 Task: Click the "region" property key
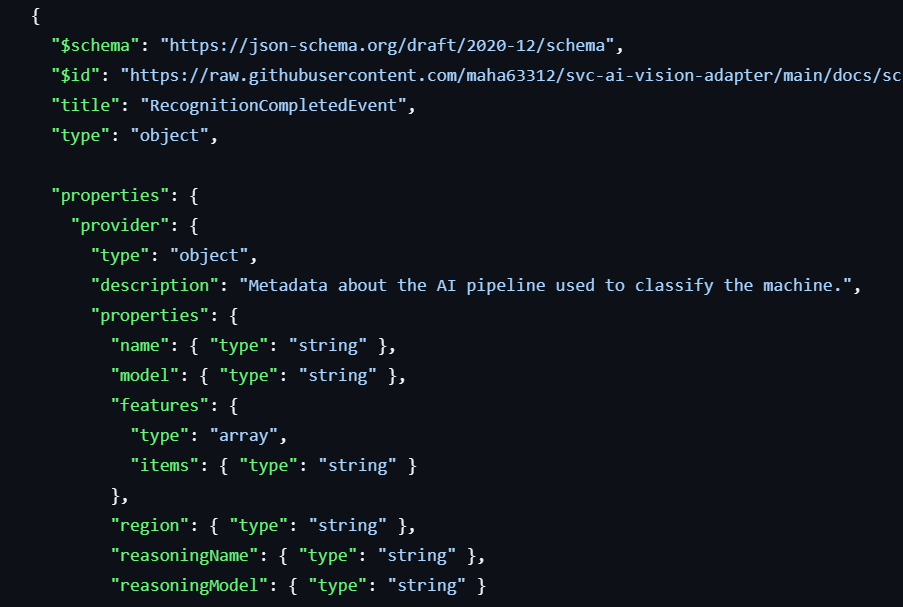(150, 525)
